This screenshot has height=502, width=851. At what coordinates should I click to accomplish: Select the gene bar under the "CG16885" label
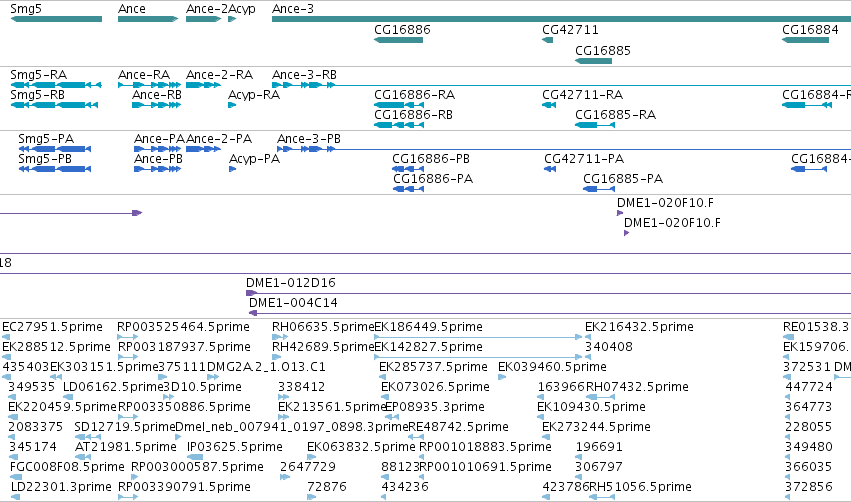point(594,61)
